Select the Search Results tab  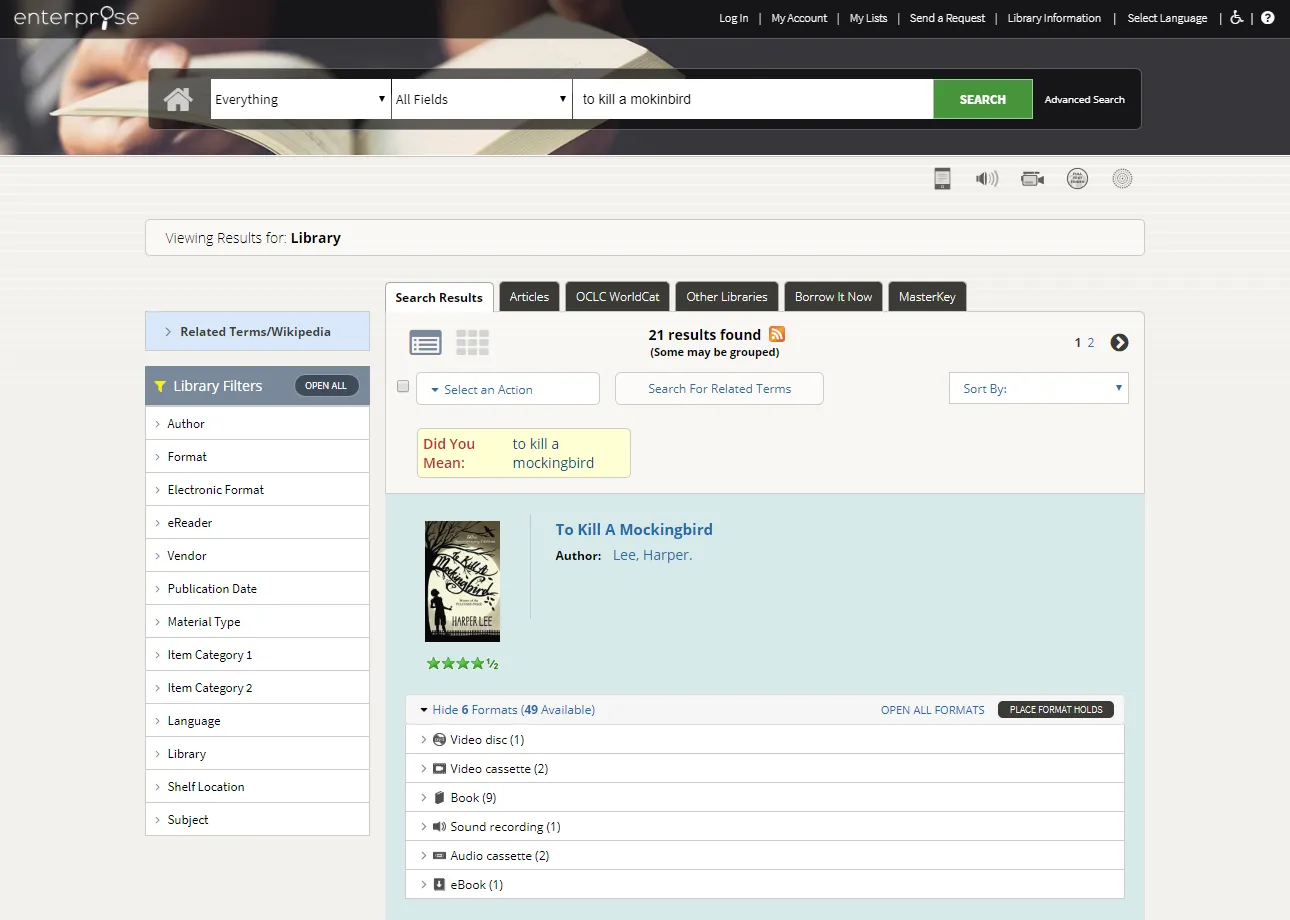coord(439,297)
